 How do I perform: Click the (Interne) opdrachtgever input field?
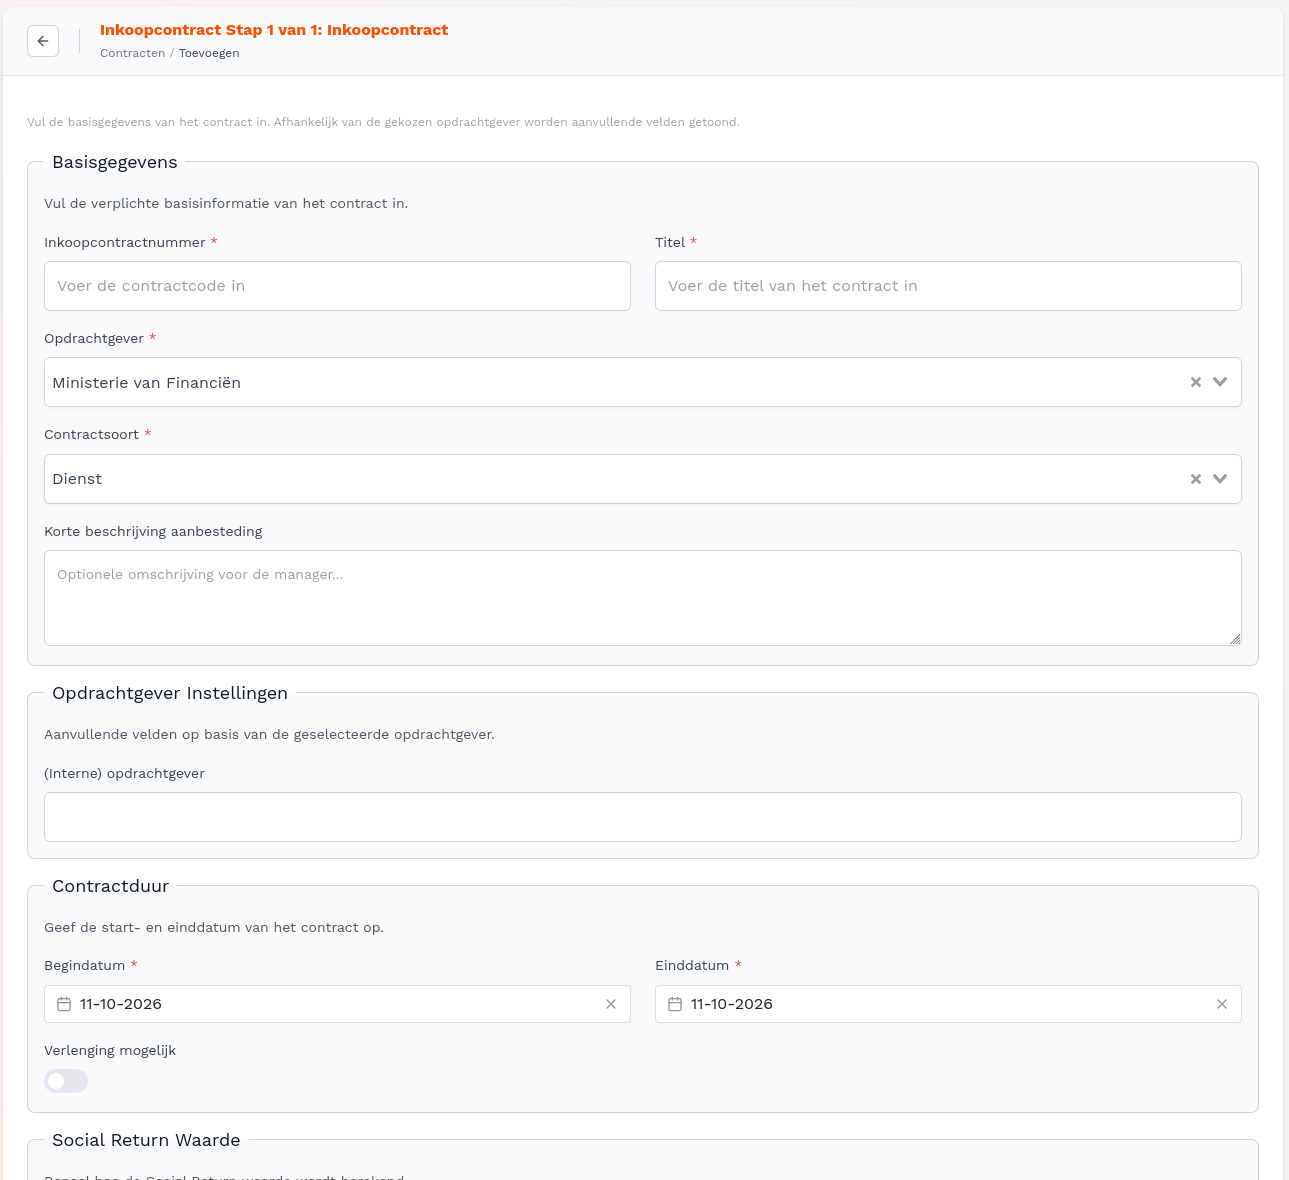tap(643, 817)
